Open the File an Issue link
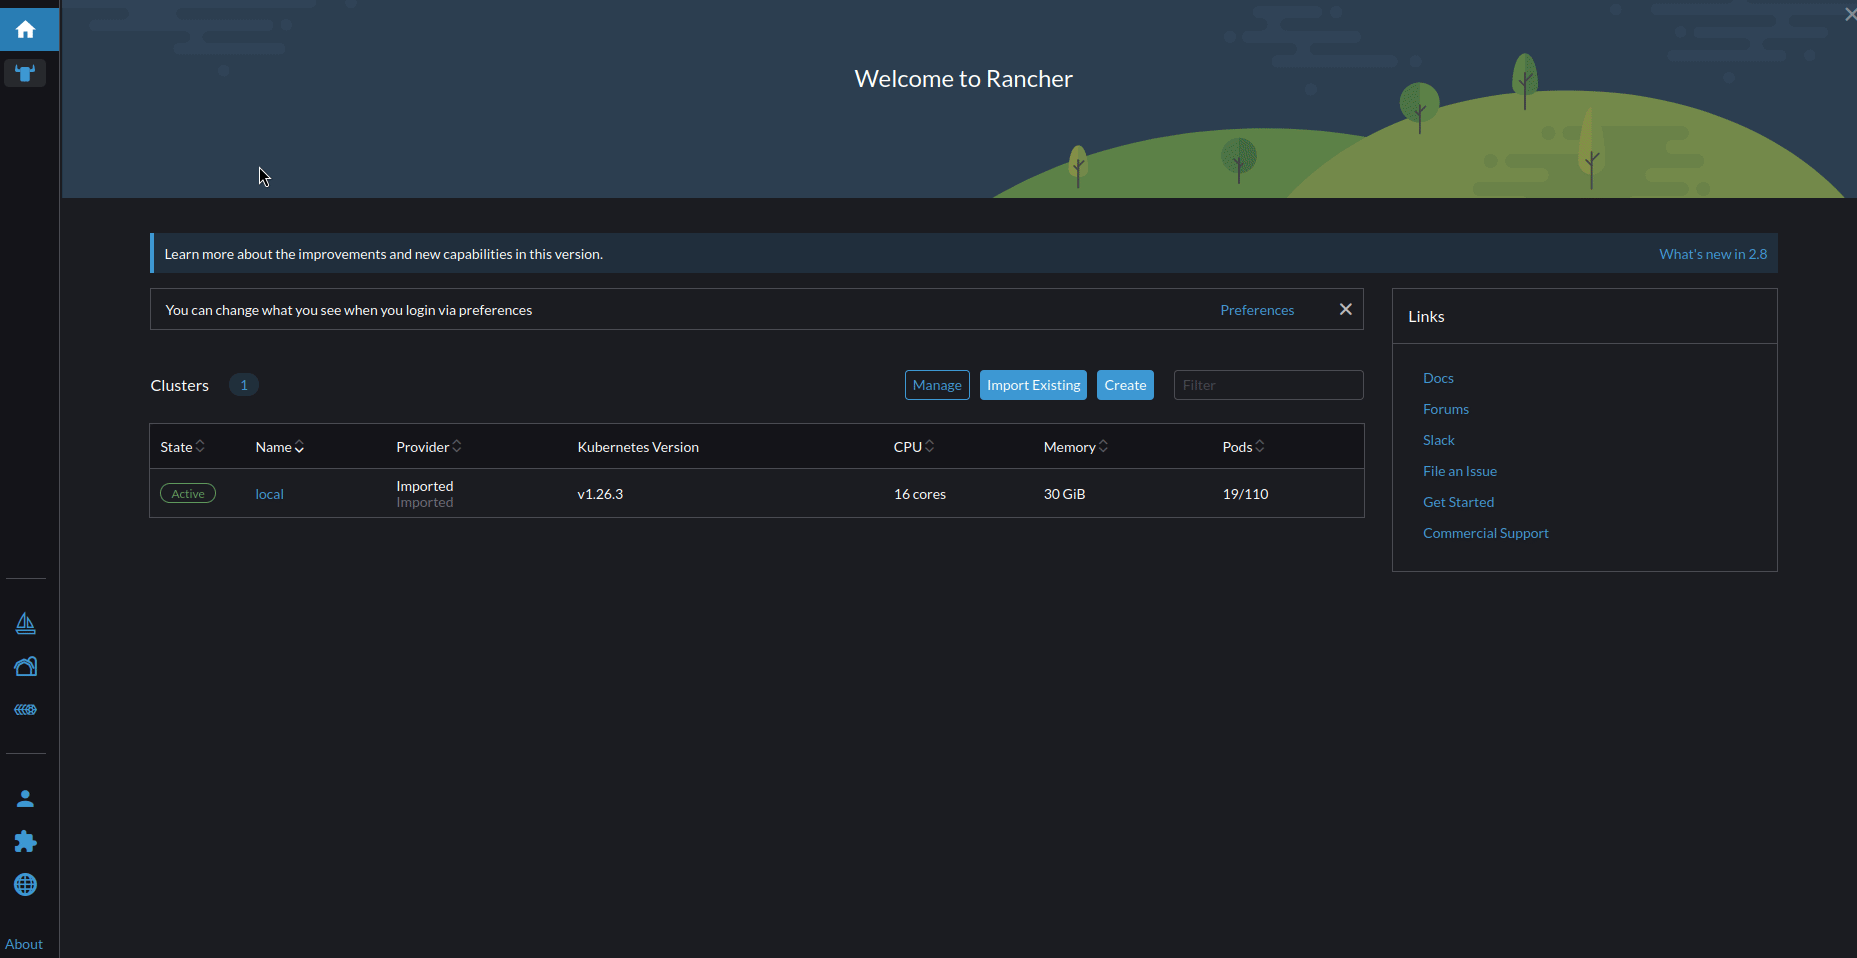The width and height of the screenshot is (1857, 958). (x=1459, y=470)
